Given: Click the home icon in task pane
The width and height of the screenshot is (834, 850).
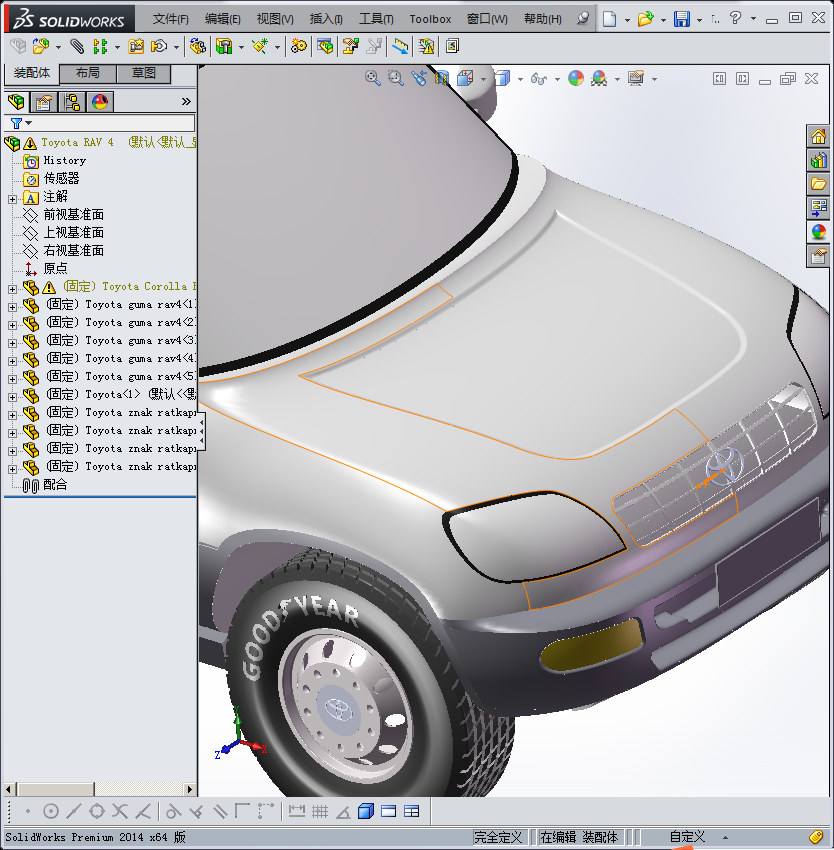Looking at the screenshot, I should [819, 137].
